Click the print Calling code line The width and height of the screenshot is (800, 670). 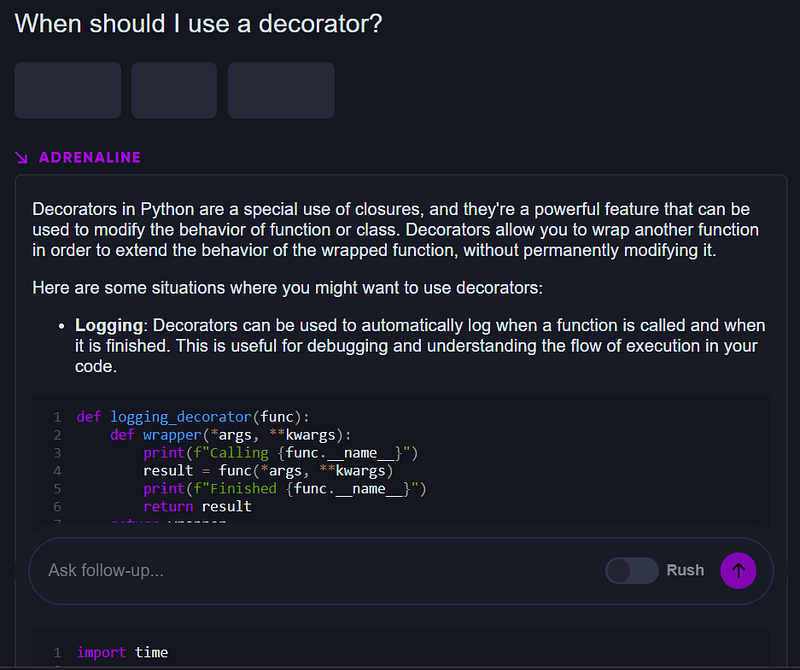coord(281,453)
